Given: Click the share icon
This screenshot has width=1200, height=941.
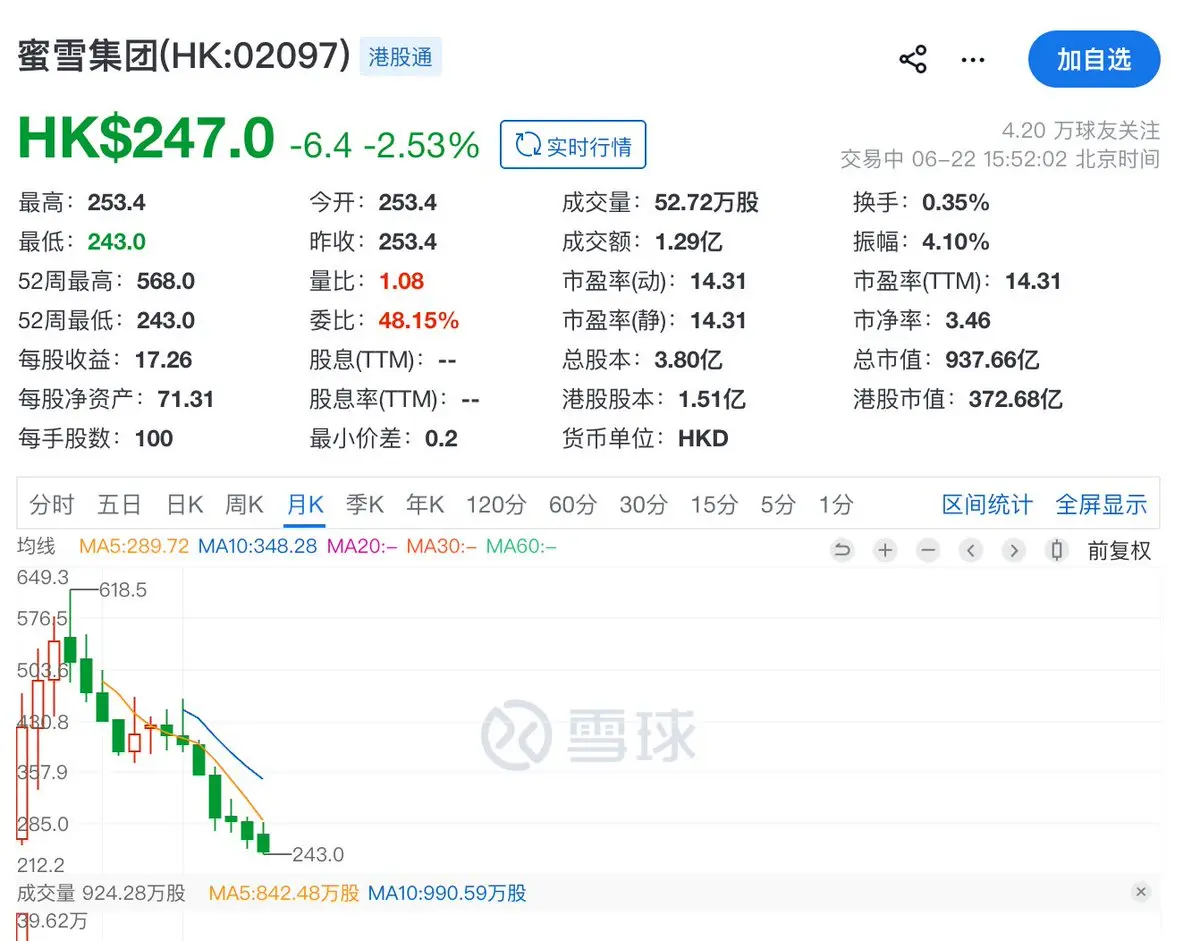Looking at the screenshot, I should pyautogui.click(x=913, y=59).
